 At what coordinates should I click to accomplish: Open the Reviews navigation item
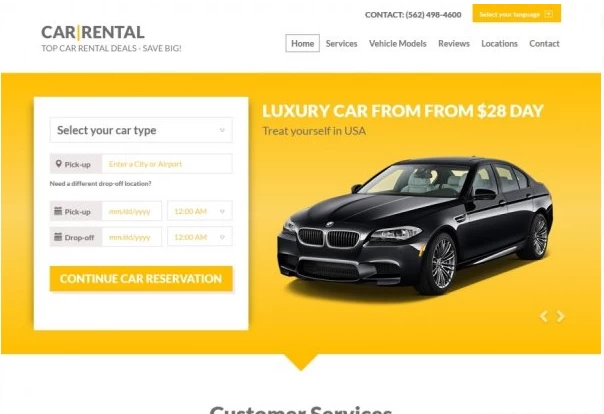tap(454, 44)
